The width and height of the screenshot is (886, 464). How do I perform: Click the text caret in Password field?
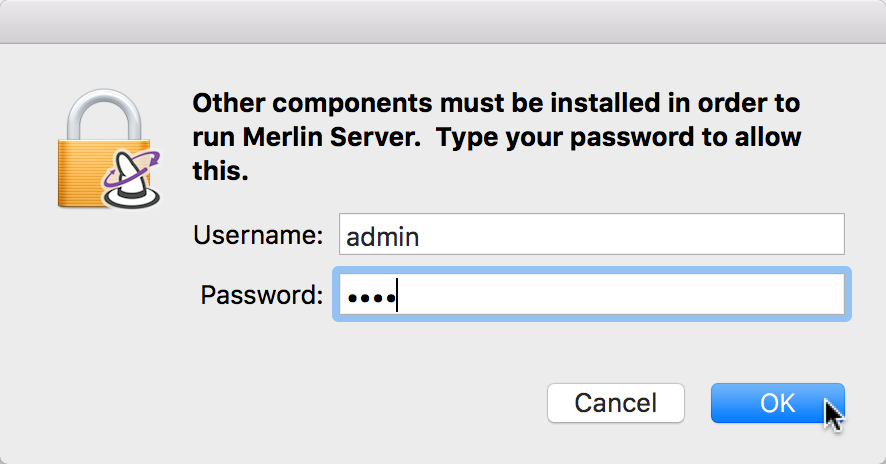pyautogui.click(x=397, y=295)
